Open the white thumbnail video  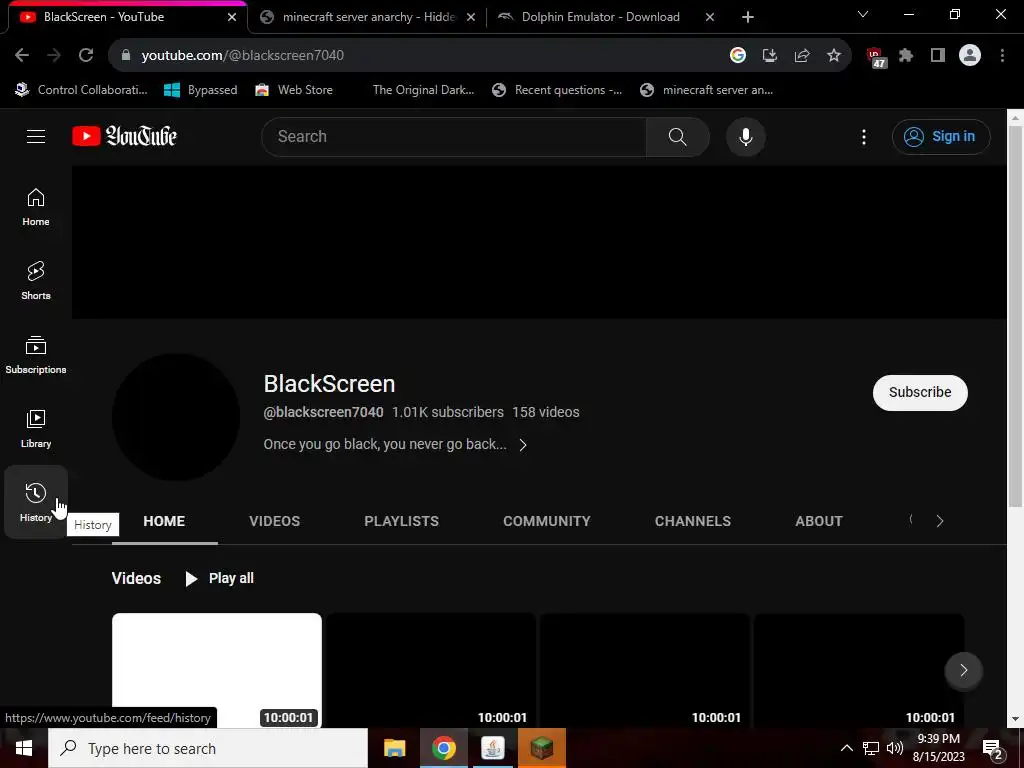click(x=217, y=671)
